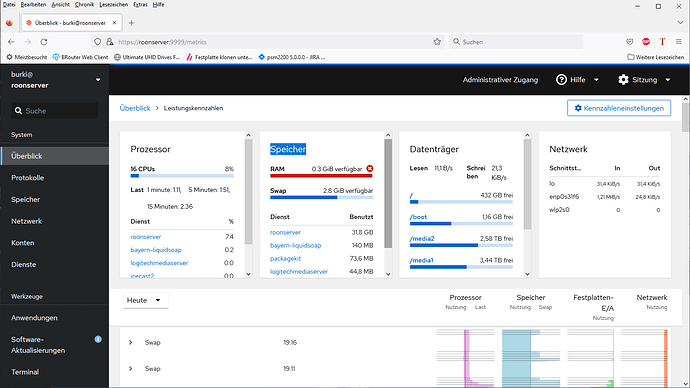Open Software-Aktualisierungen in sidebar

tap(55, 345)
